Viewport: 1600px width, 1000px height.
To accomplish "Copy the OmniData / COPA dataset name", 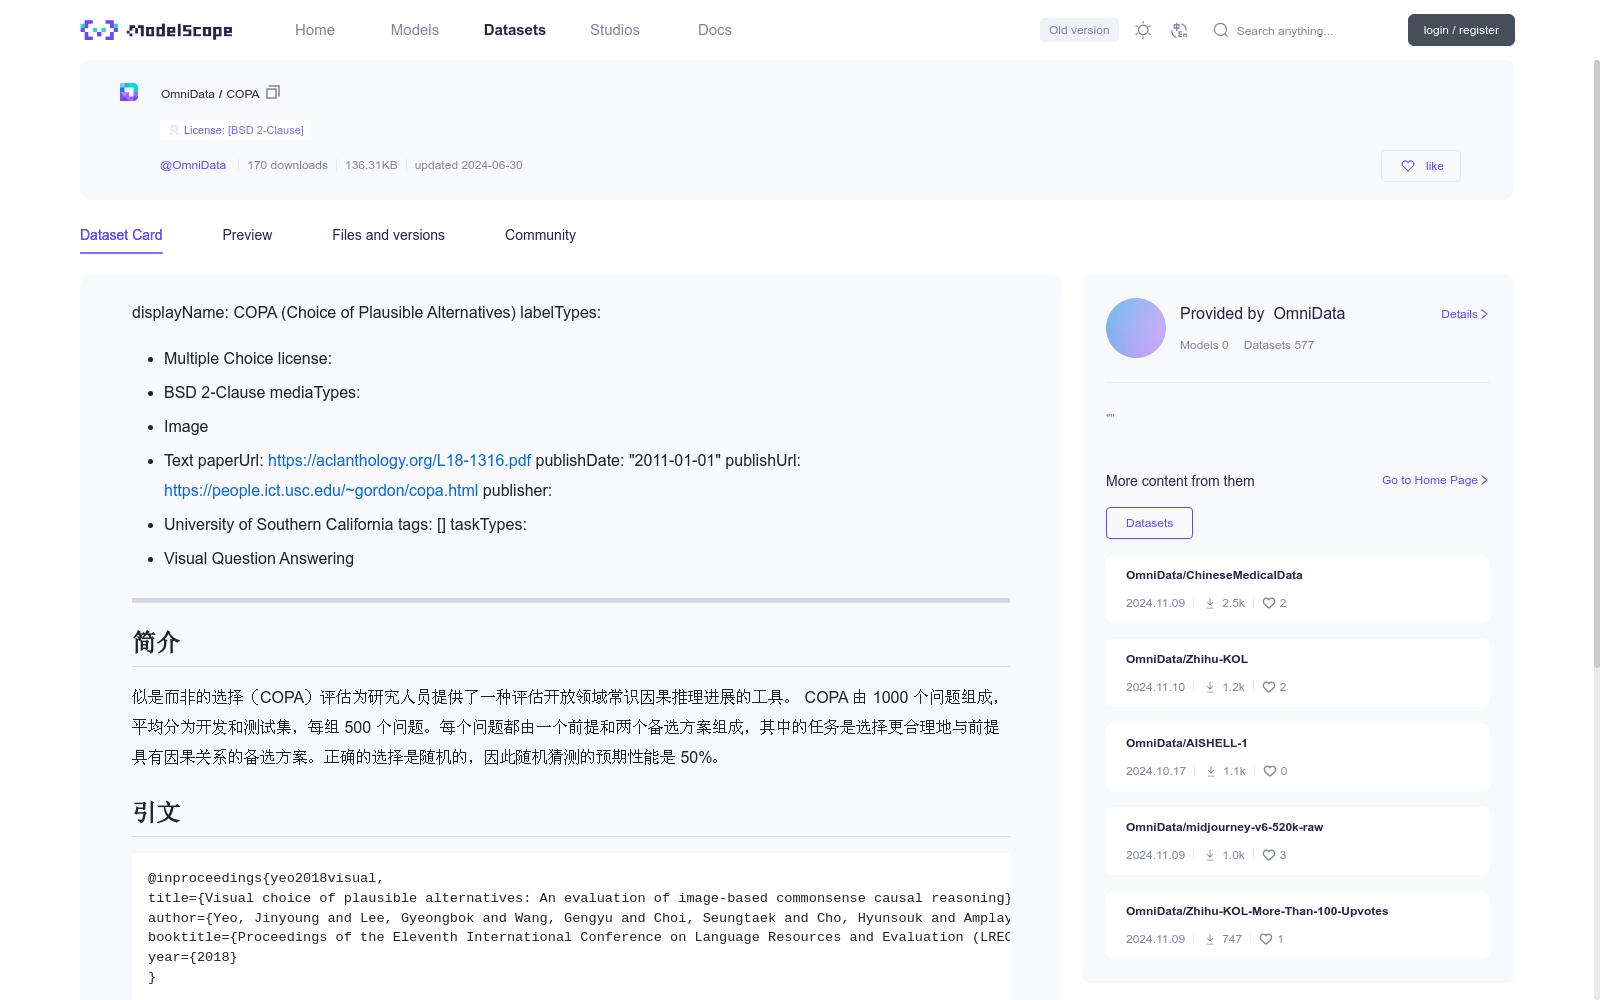I will pos(273,92).
